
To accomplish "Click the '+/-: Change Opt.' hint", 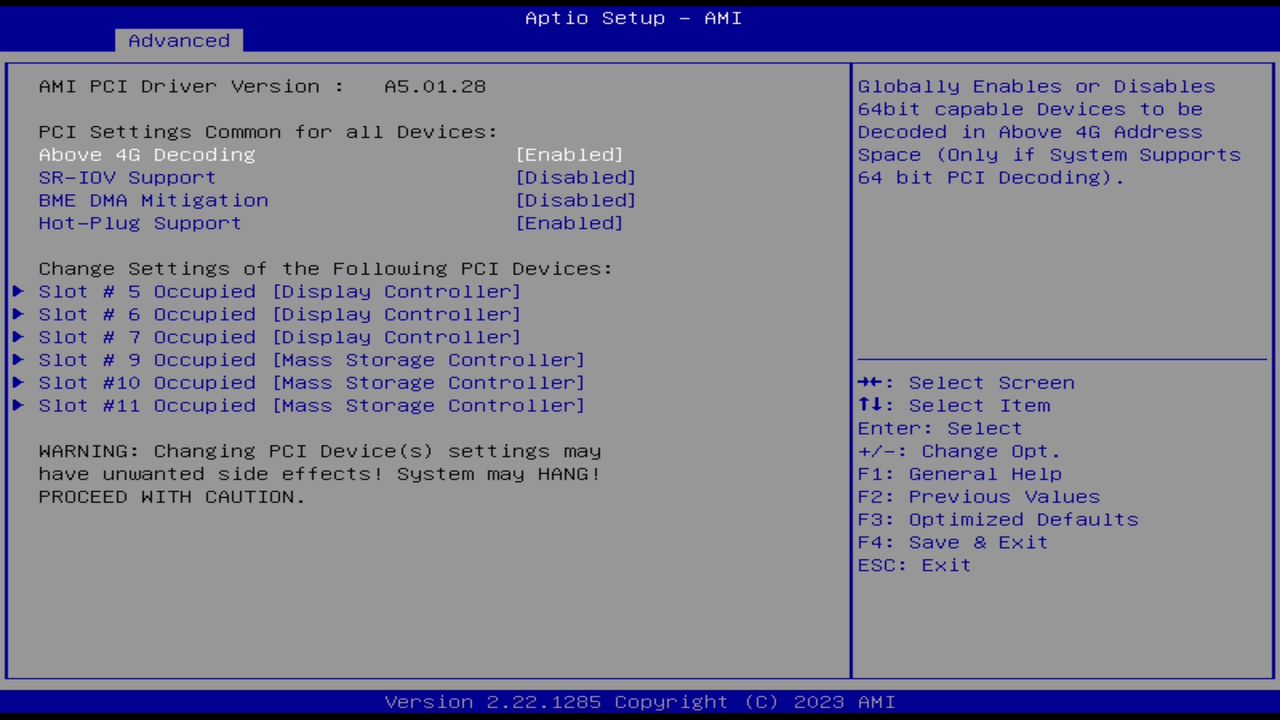I will [959, 452].
